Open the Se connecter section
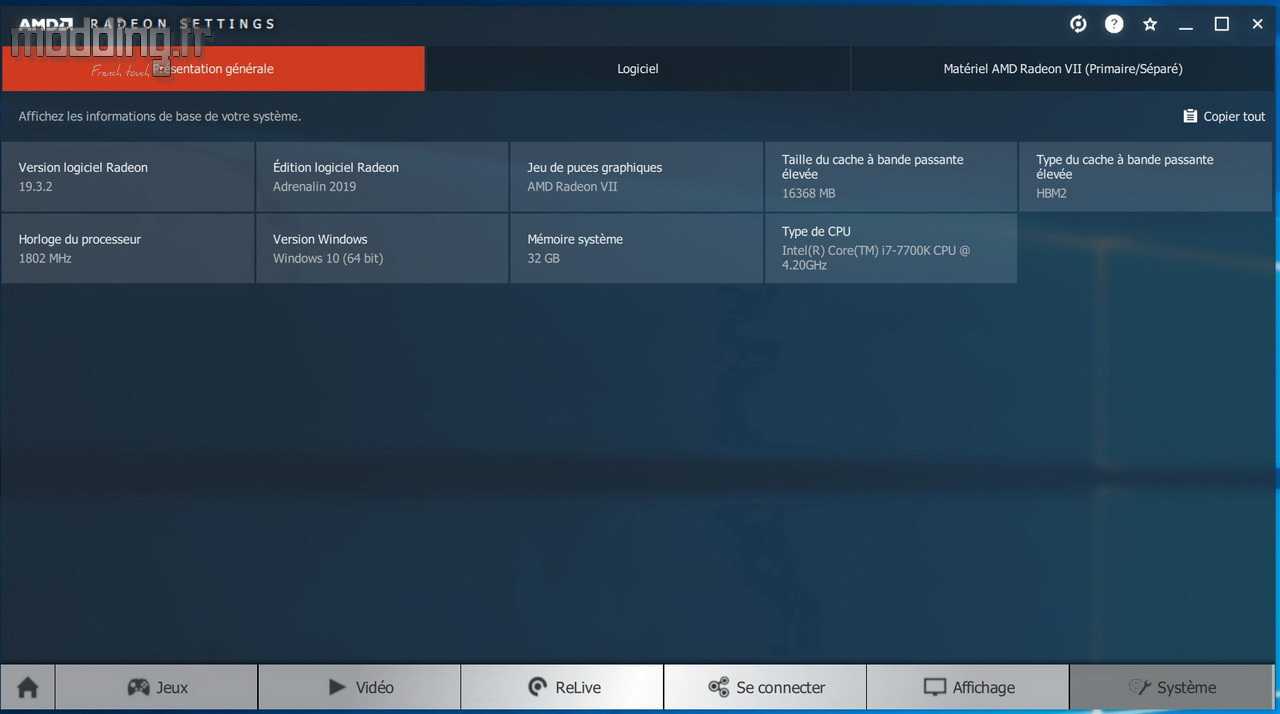The height and width of the screenshot is (714, 1280). pyautogui.click(x=765, y=687)
